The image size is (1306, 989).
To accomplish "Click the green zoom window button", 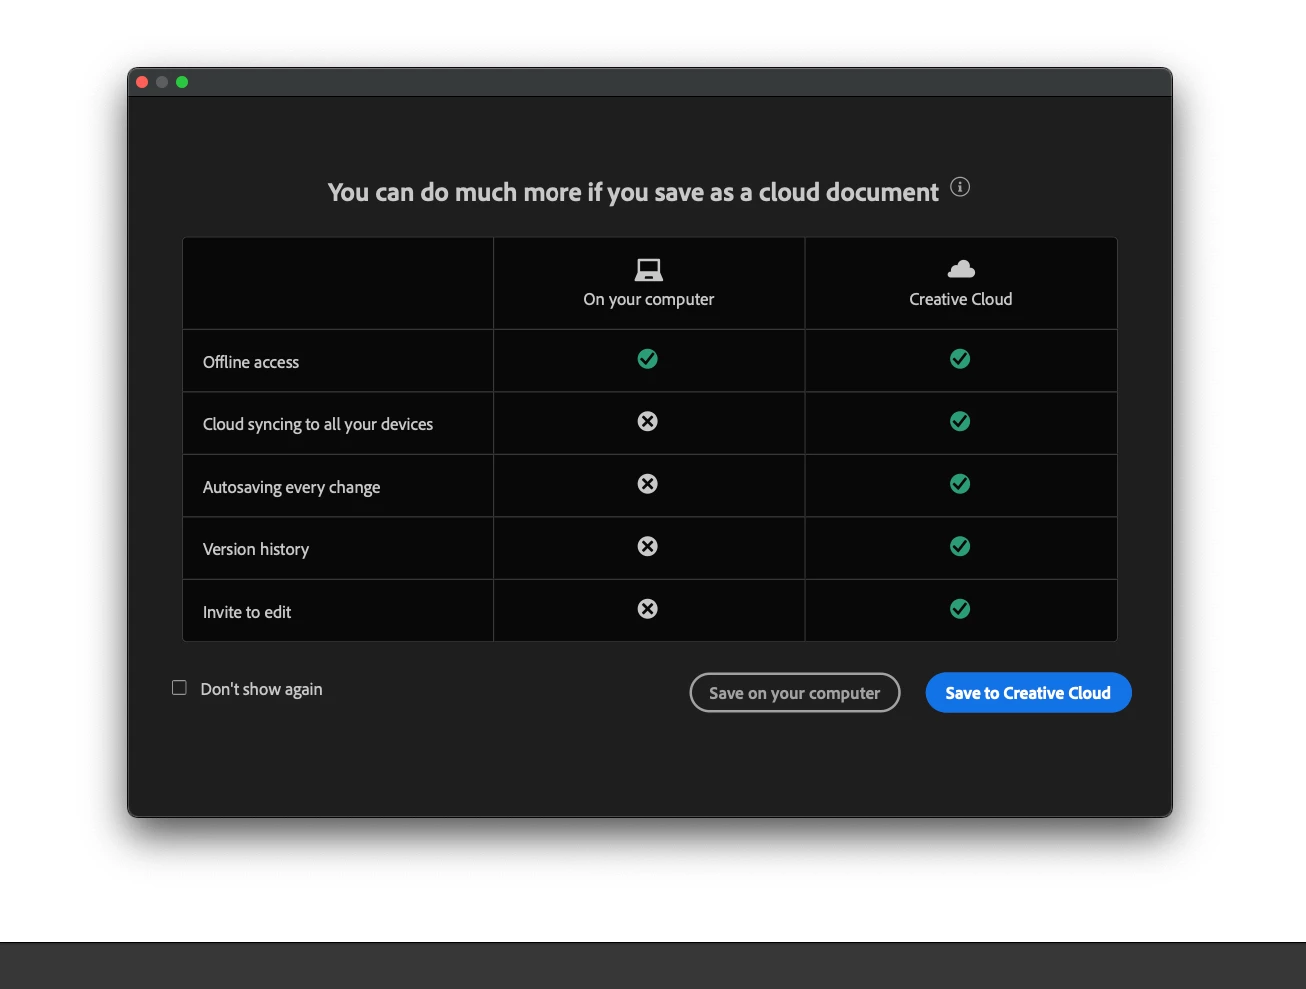I will click(x=182, y=82).
